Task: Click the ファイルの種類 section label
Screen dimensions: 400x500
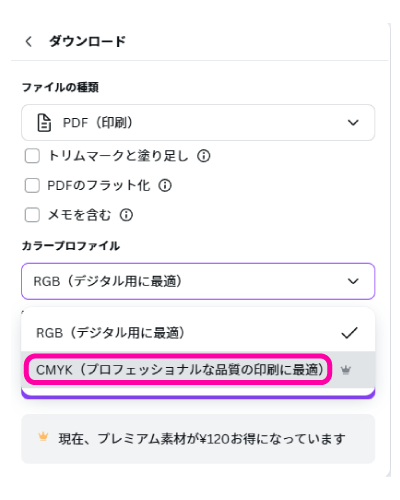Action: [x=60, y=87]
